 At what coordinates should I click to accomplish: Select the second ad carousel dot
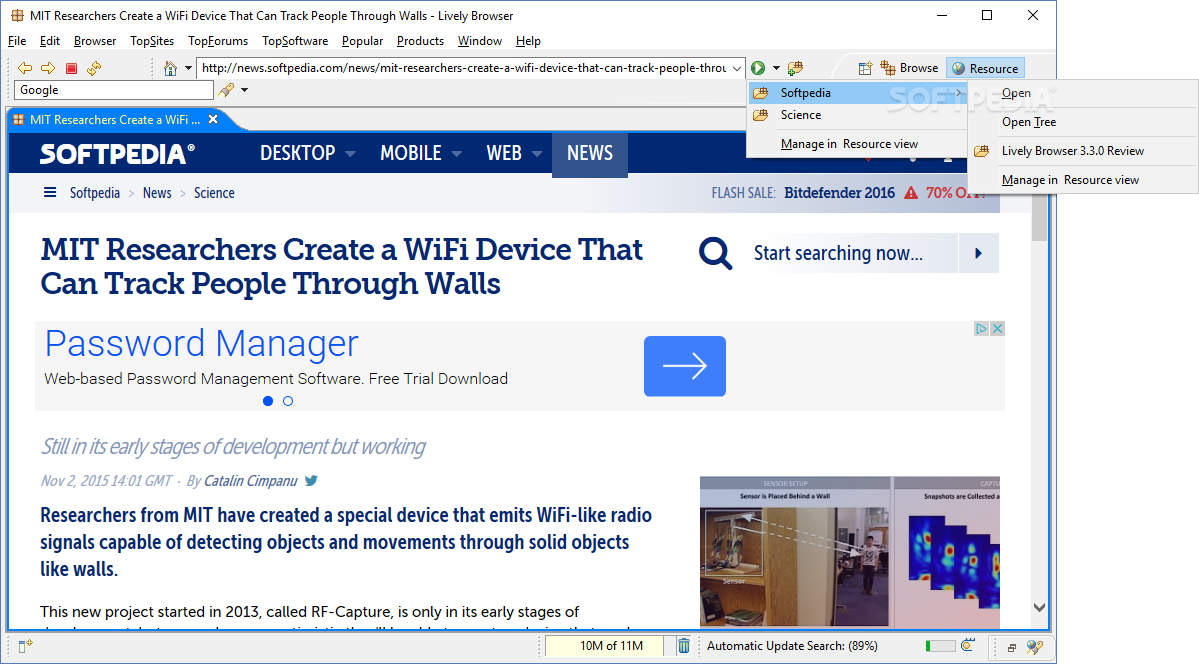pyautogui.click(x=288, y=401)
